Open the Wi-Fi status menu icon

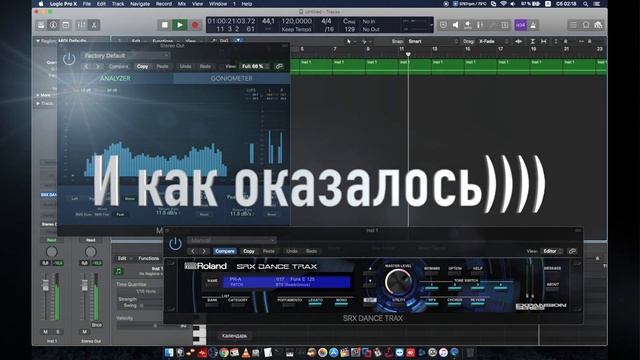point(503,4)
